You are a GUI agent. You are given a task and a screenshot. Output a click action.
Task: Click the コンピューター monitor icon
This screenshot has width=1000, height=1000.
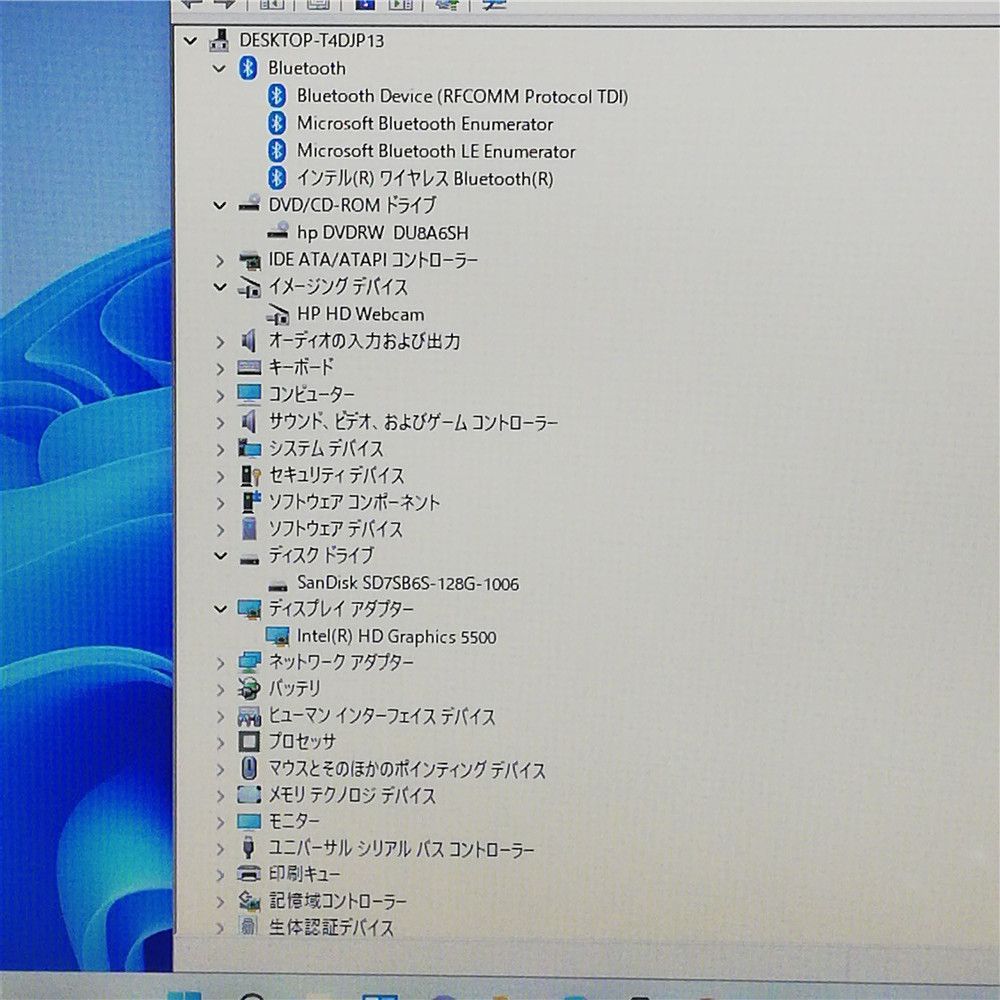pyautogui.click(x=249, y=394)
